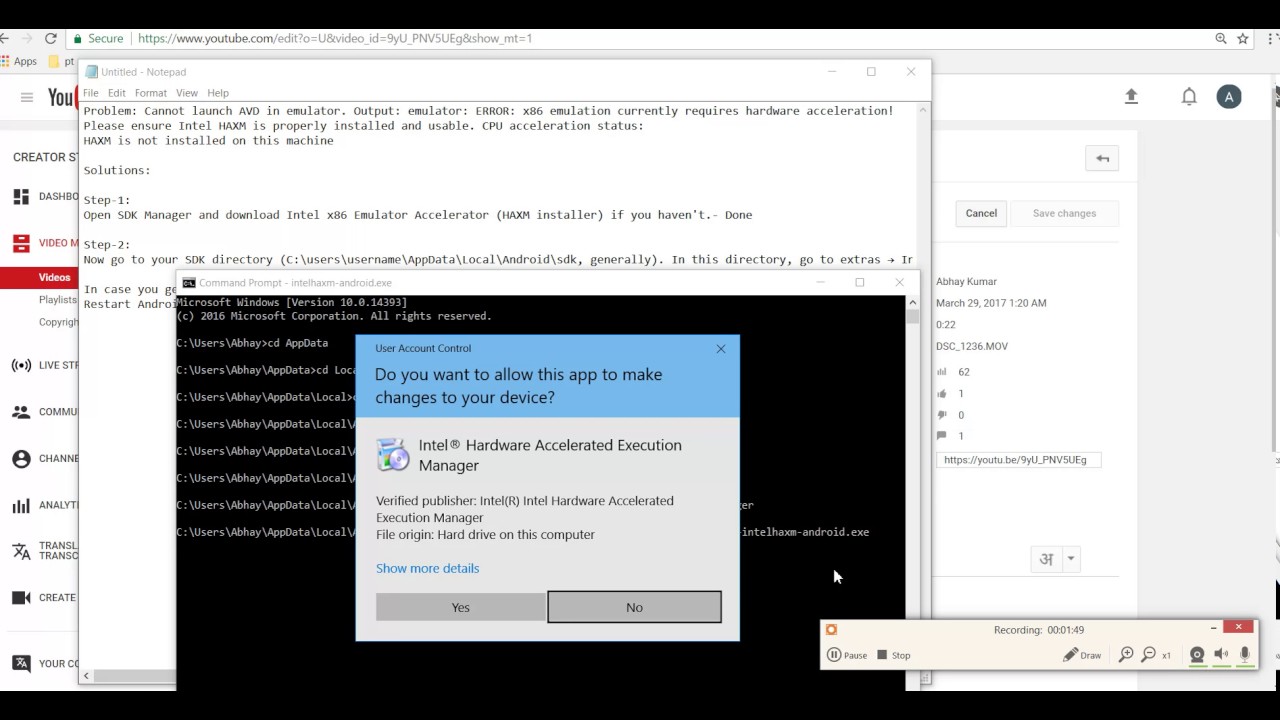Image resolution: width=1280 pixels, height=720 pixels.
Task: Open Notepad Edit menu
Action: [x=117, y=93]
